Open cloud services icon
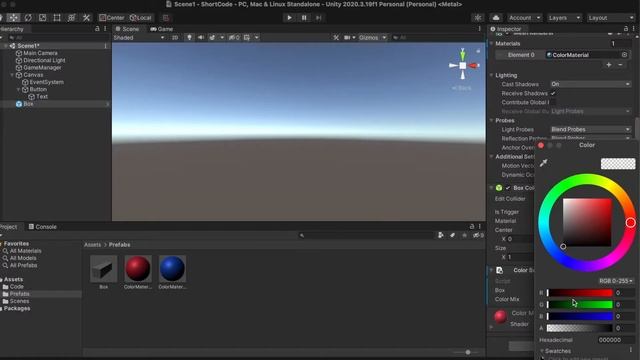The image size is (640, 360). [496, 18]
